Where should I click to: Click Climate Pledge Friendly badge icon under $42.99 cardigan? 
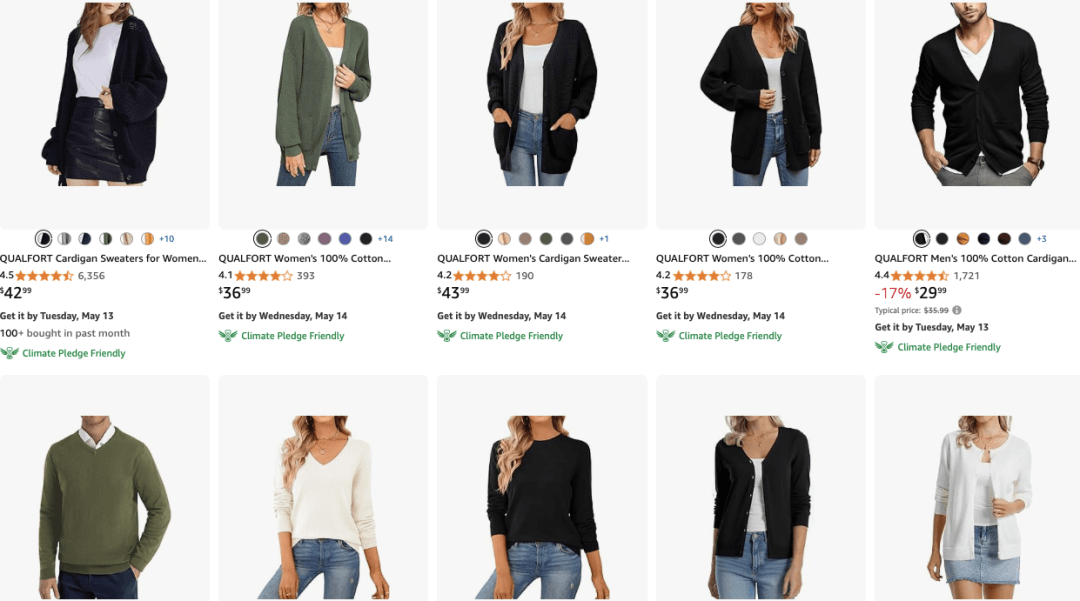(10, 353)
